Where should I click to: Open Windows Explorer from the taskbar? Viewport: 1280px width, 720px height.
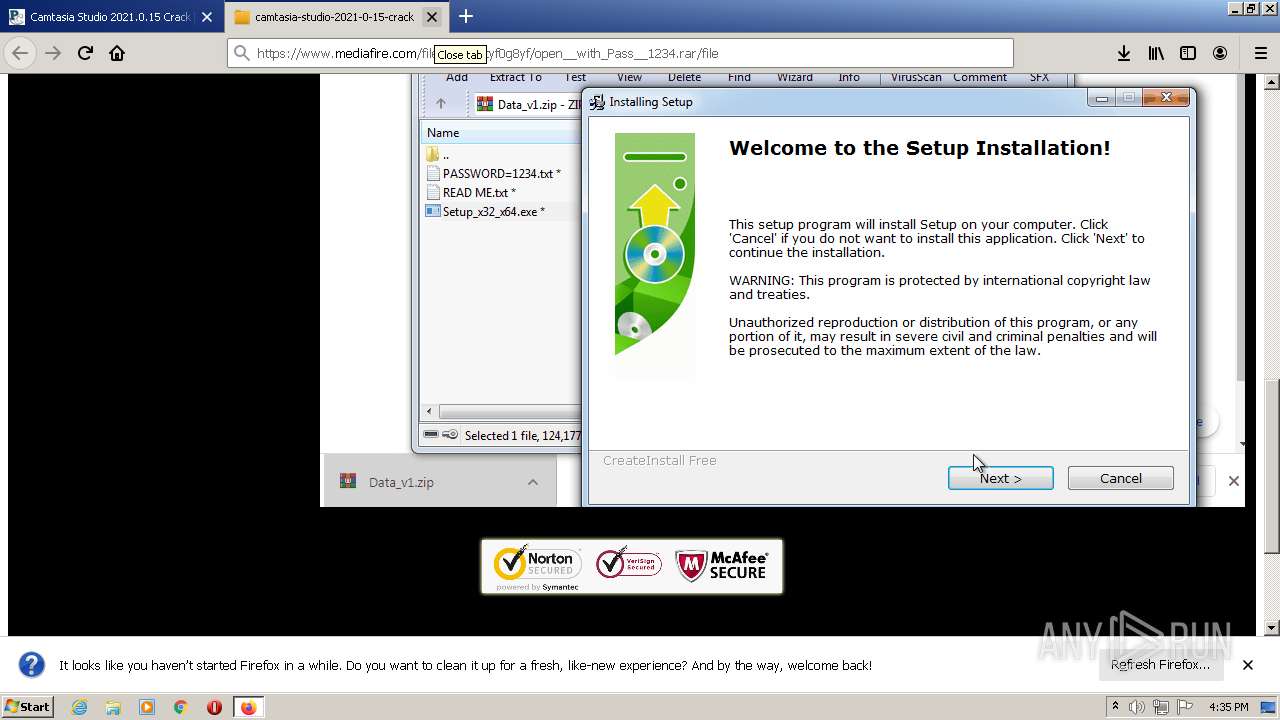point(113,707)
